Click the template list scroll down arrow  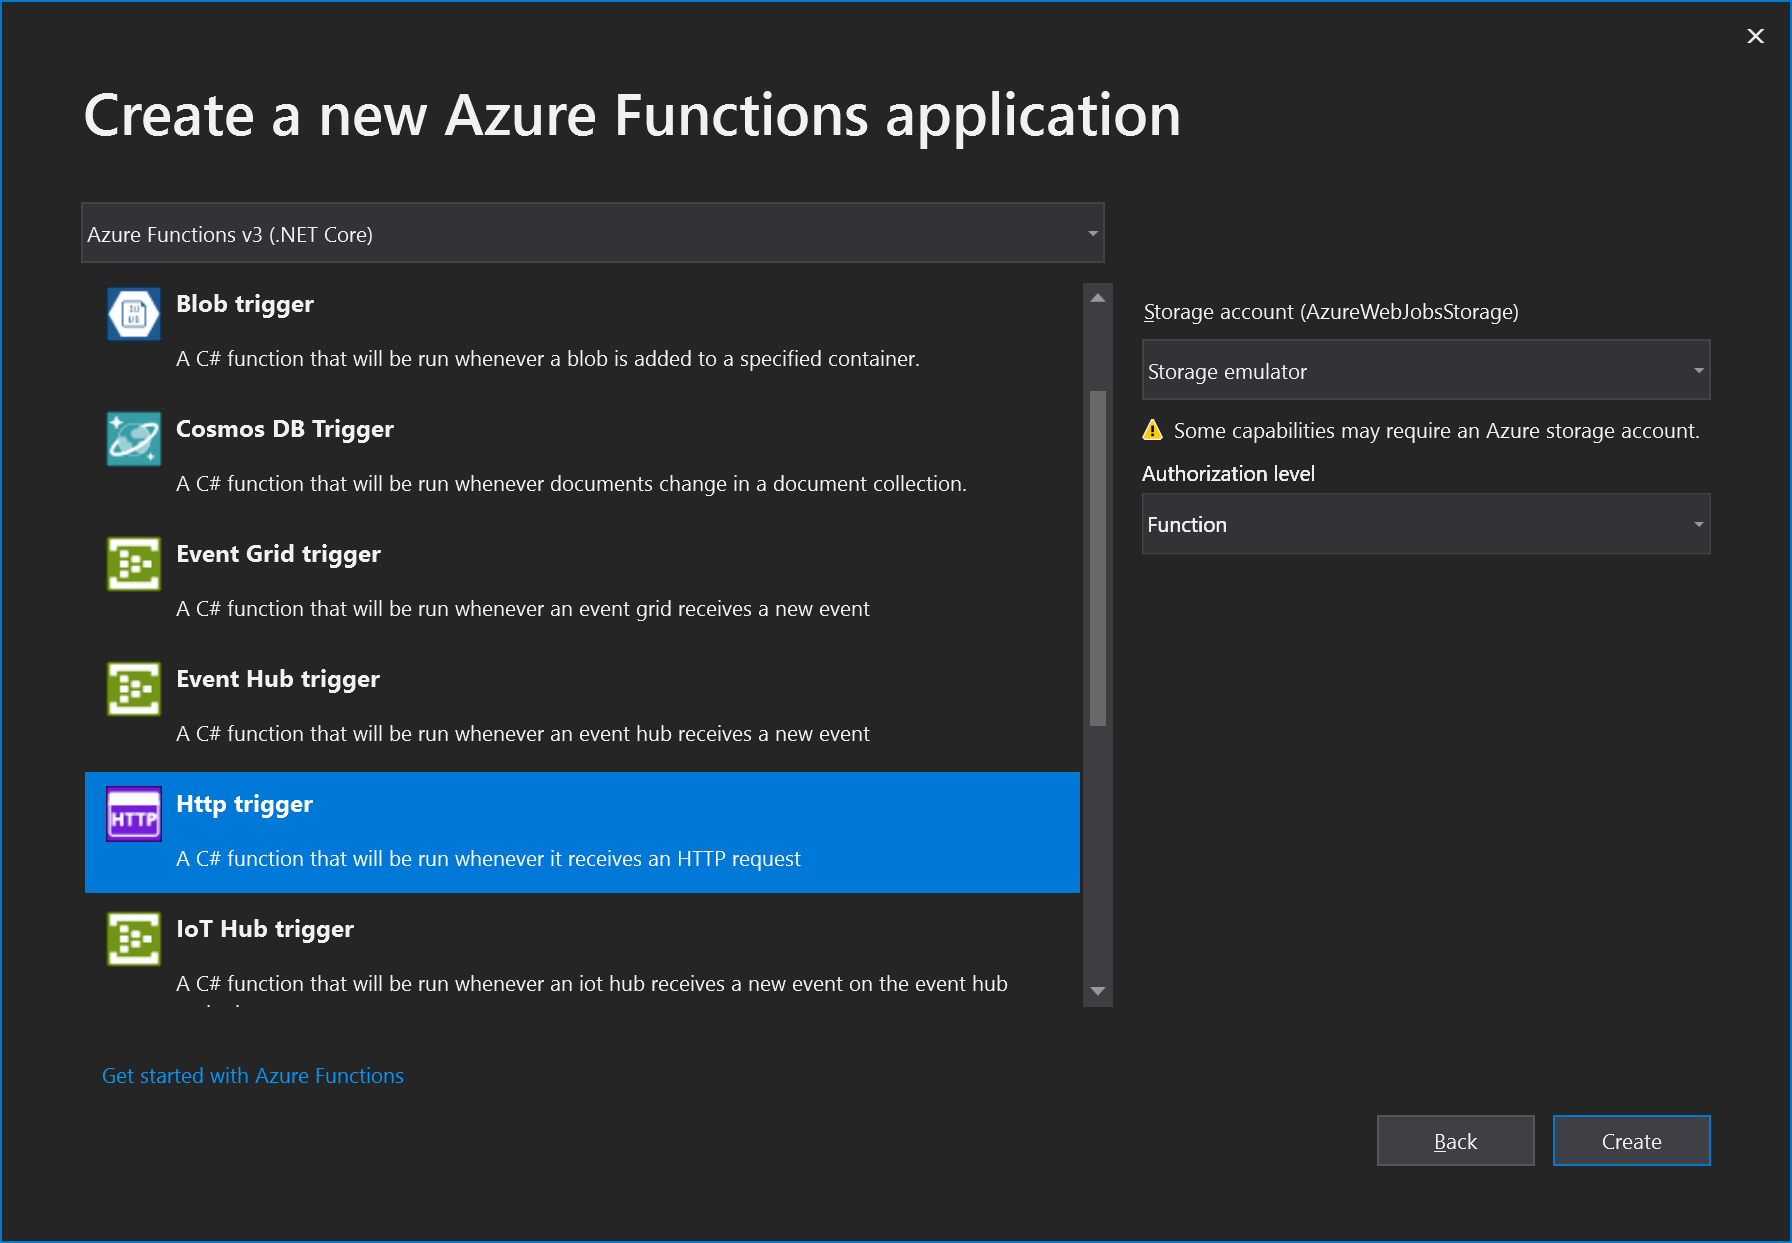[1098, 991]
